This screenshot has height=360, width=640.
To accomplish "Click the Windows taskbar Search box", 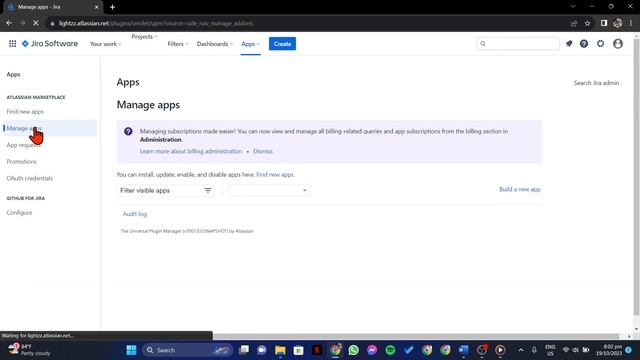I will coord(188,350).
